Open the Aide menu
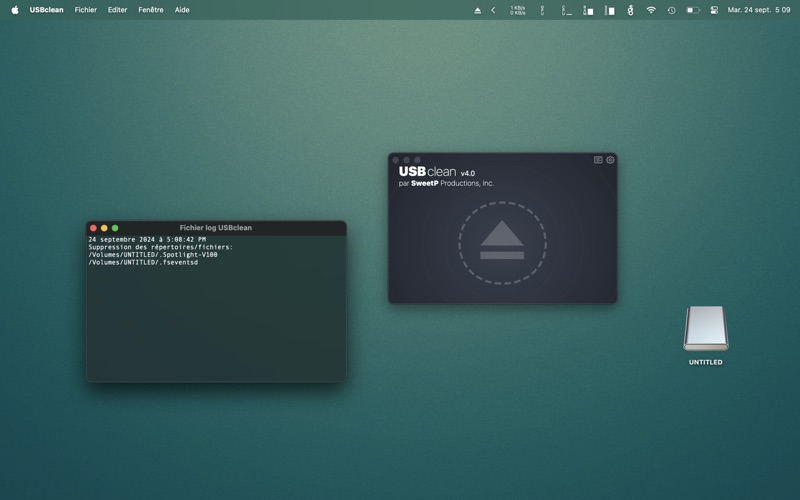 coord(182,10)
